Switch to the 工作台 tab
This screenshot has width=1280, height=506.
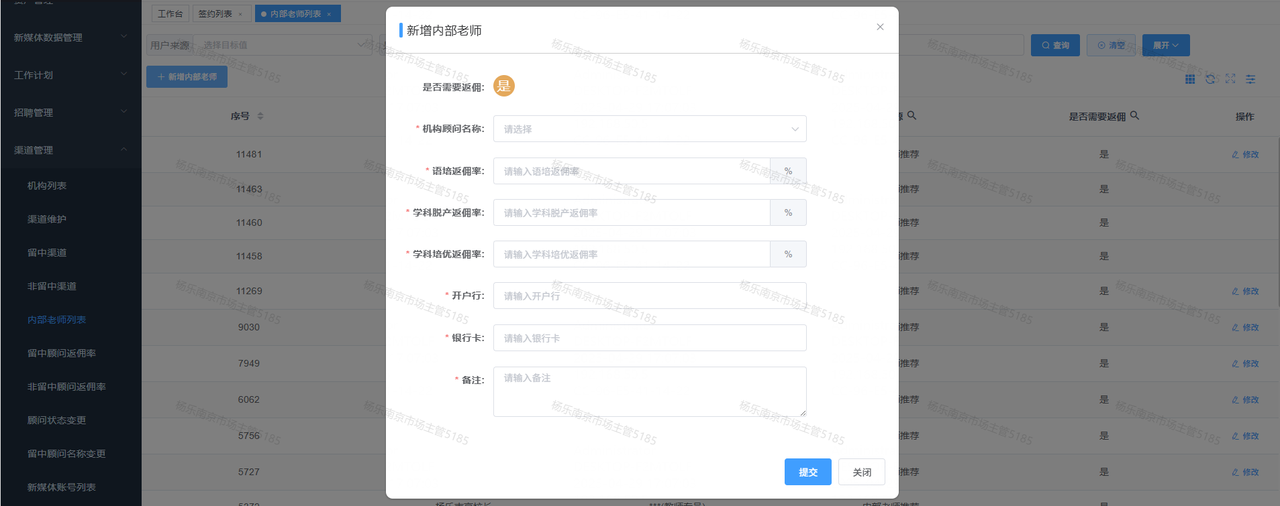point(168,14)
